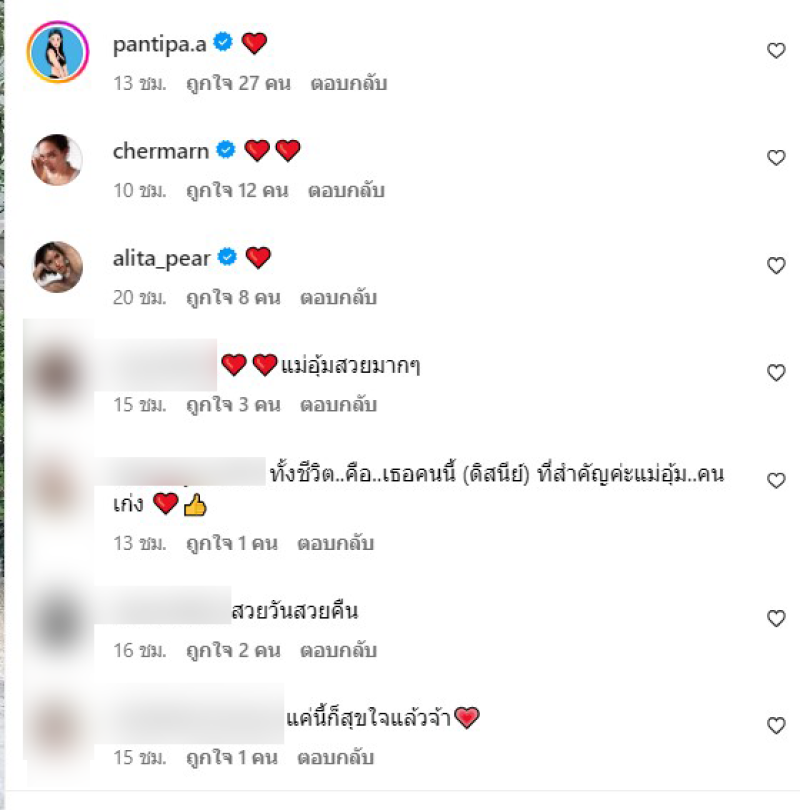Reply to chermarn's comment via ตอบกลับ
Viewport: 800px width, 810px height.
[x=346, y=191]
